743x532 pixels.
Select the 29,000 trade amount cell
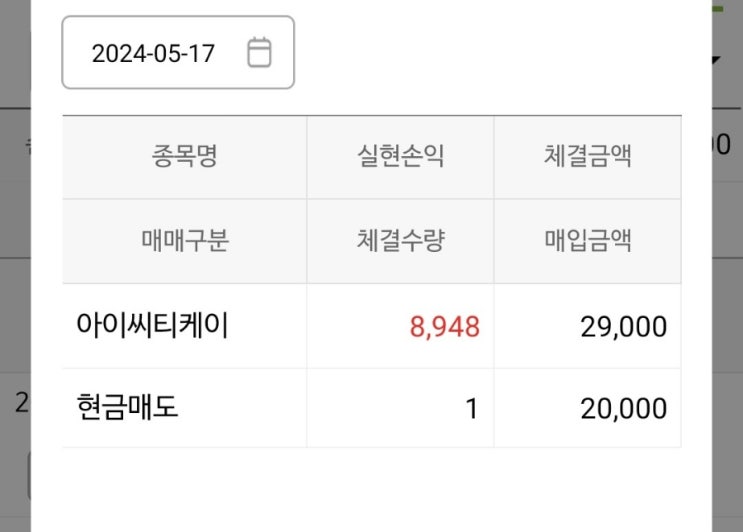[623, 327]
